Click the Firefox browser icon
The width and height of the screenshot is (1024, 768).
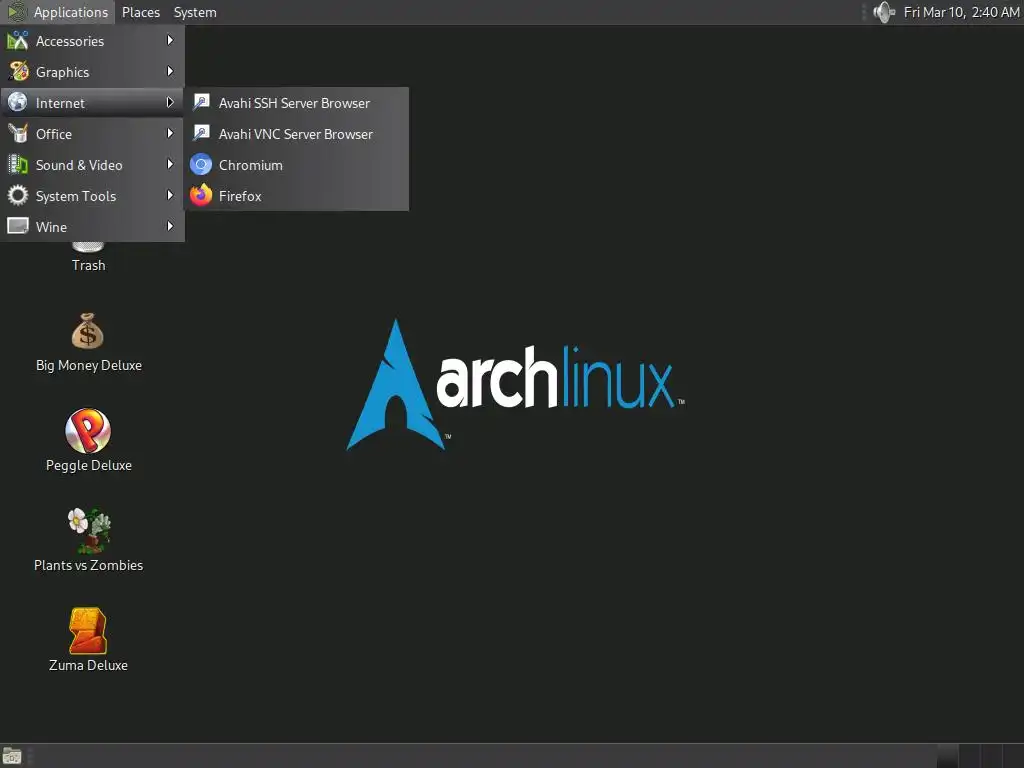tap(201, 195)
